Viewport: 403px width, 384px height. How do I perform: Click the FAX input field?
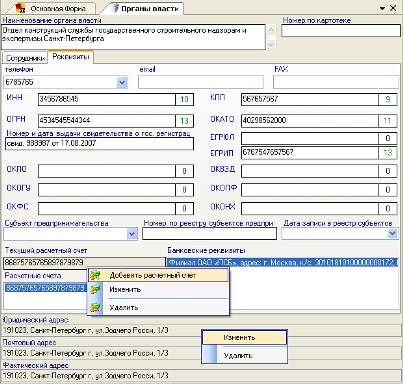[336, 82]
